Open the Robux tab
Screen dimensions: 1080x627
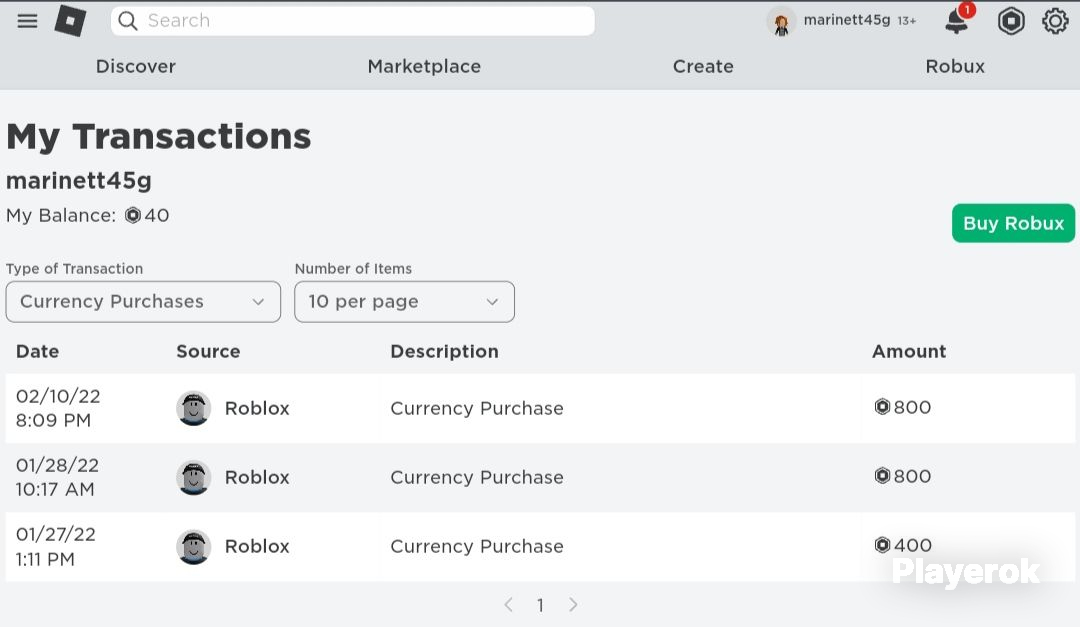coord(955,66)
